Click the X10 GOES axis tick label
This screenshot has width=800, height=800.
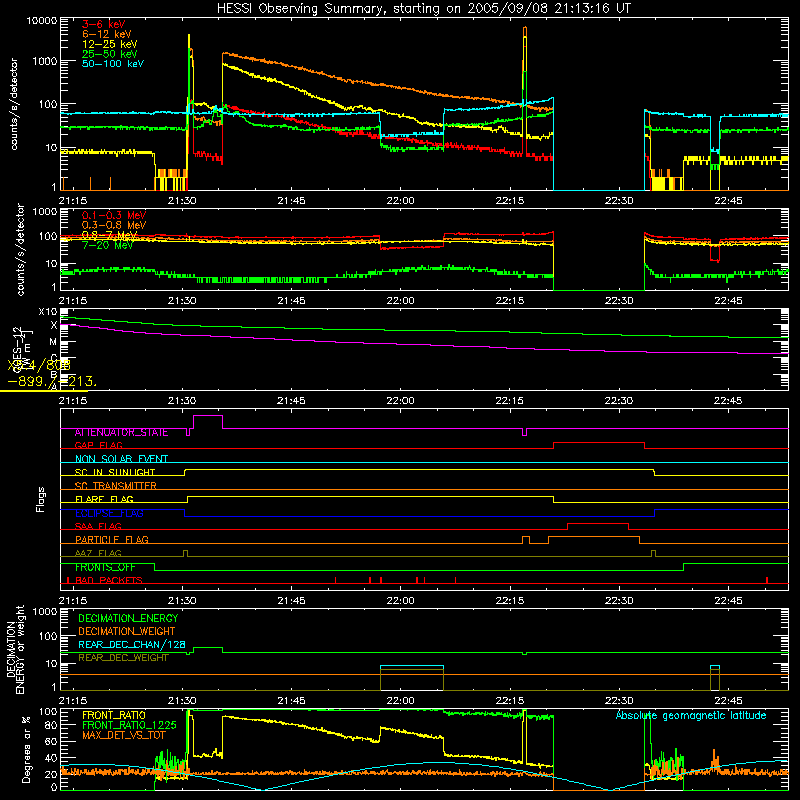click(48, 312)
